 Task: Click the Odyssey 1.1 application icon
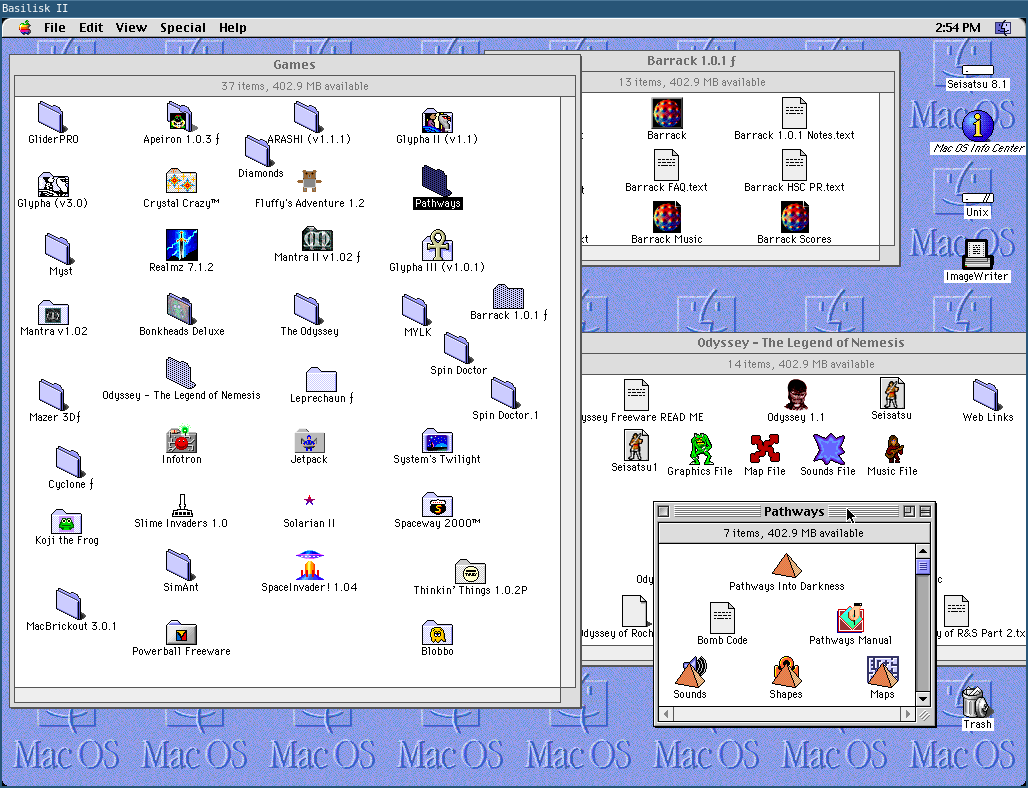(x=795, y=396)
